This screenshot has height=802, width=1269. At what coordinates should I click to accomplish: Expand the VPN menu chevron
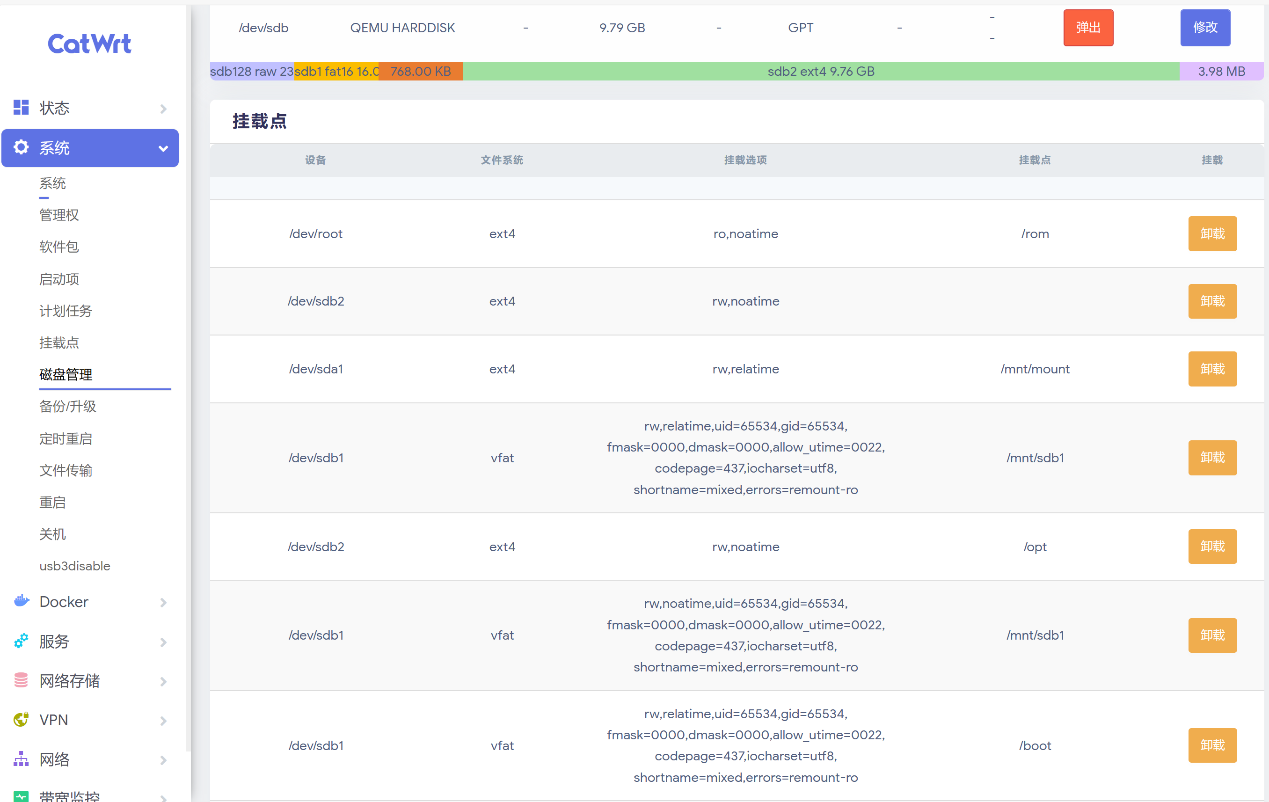coord(163,721)
